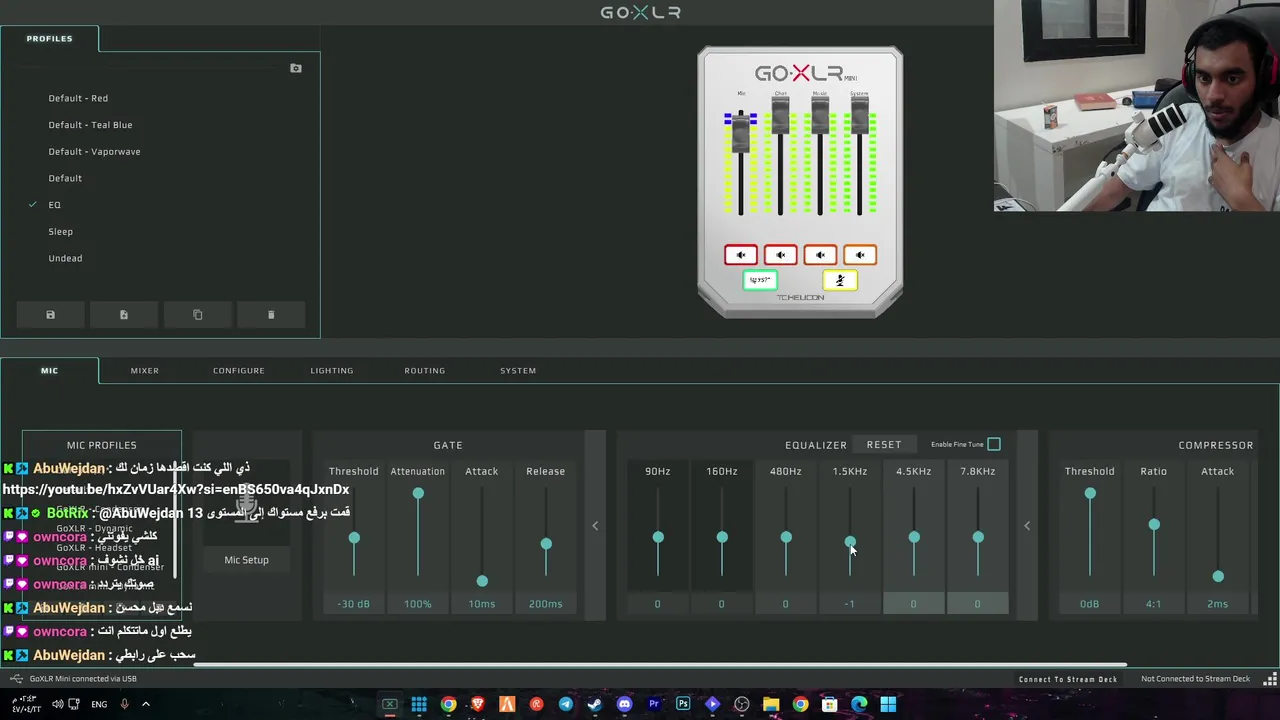
Task: Open the Windows Start menu
Action: [888, 704]
